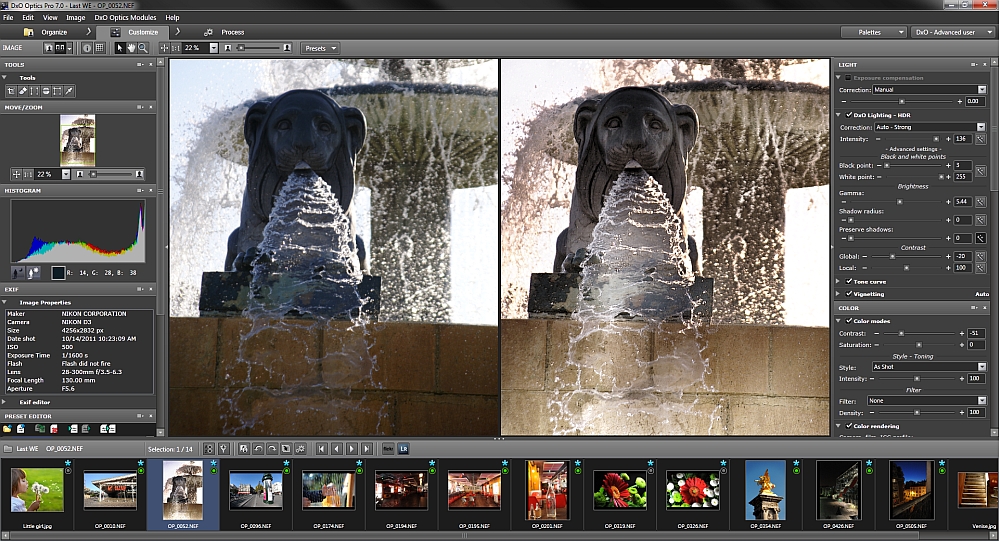The height and width of the screenshot is (542, 1000).
Task: Activate the Hand pan tool
Action: click(x=132, y=48)
